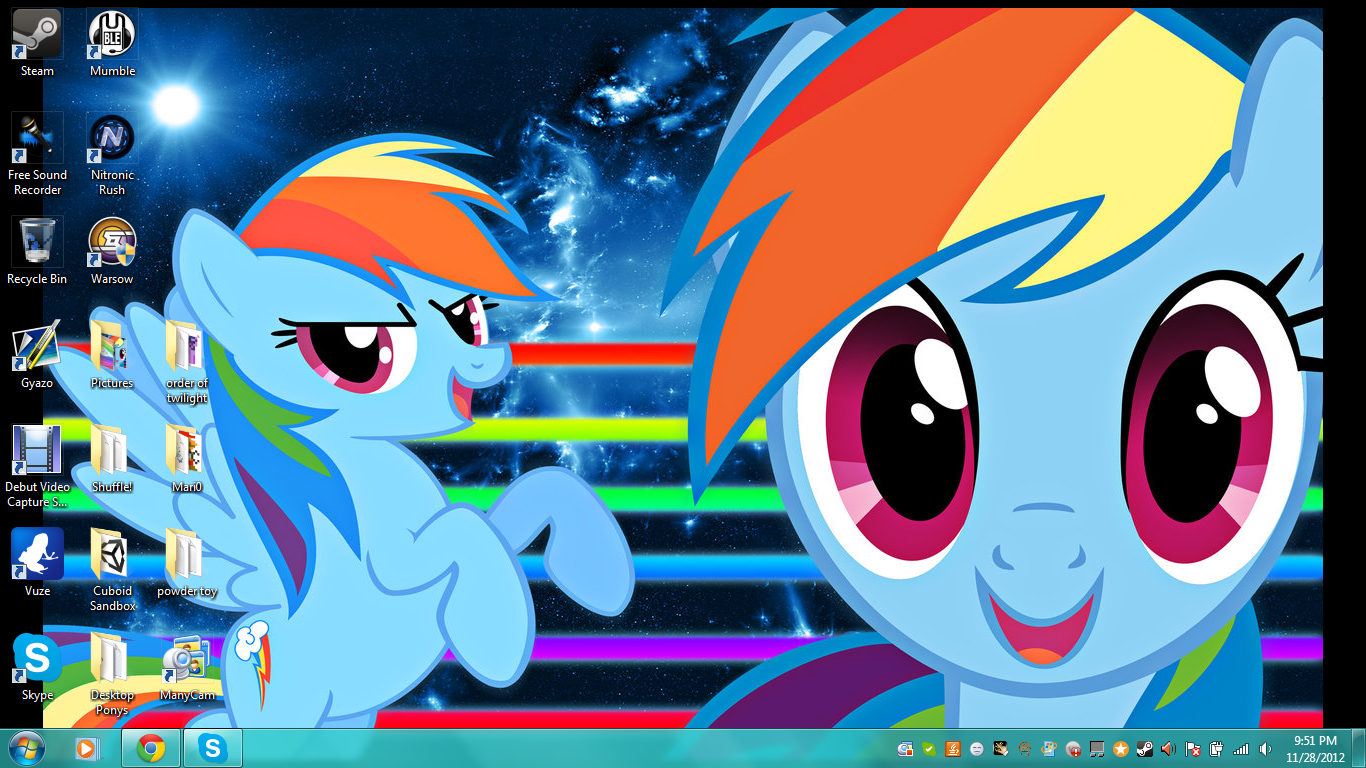Select the Free Sound Recorder shortcut

37,154
